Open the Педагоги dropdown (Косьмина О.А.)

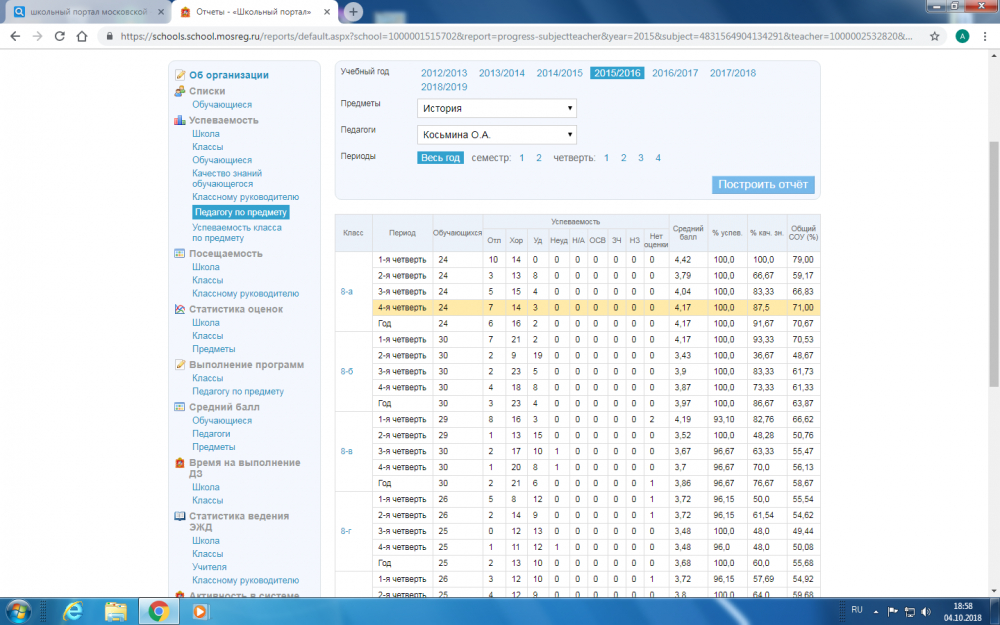click(497, 135)
